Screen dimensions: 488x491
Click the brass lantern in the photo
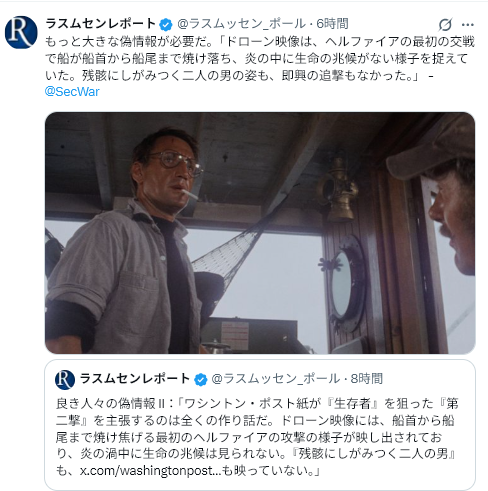click(337, 191)
